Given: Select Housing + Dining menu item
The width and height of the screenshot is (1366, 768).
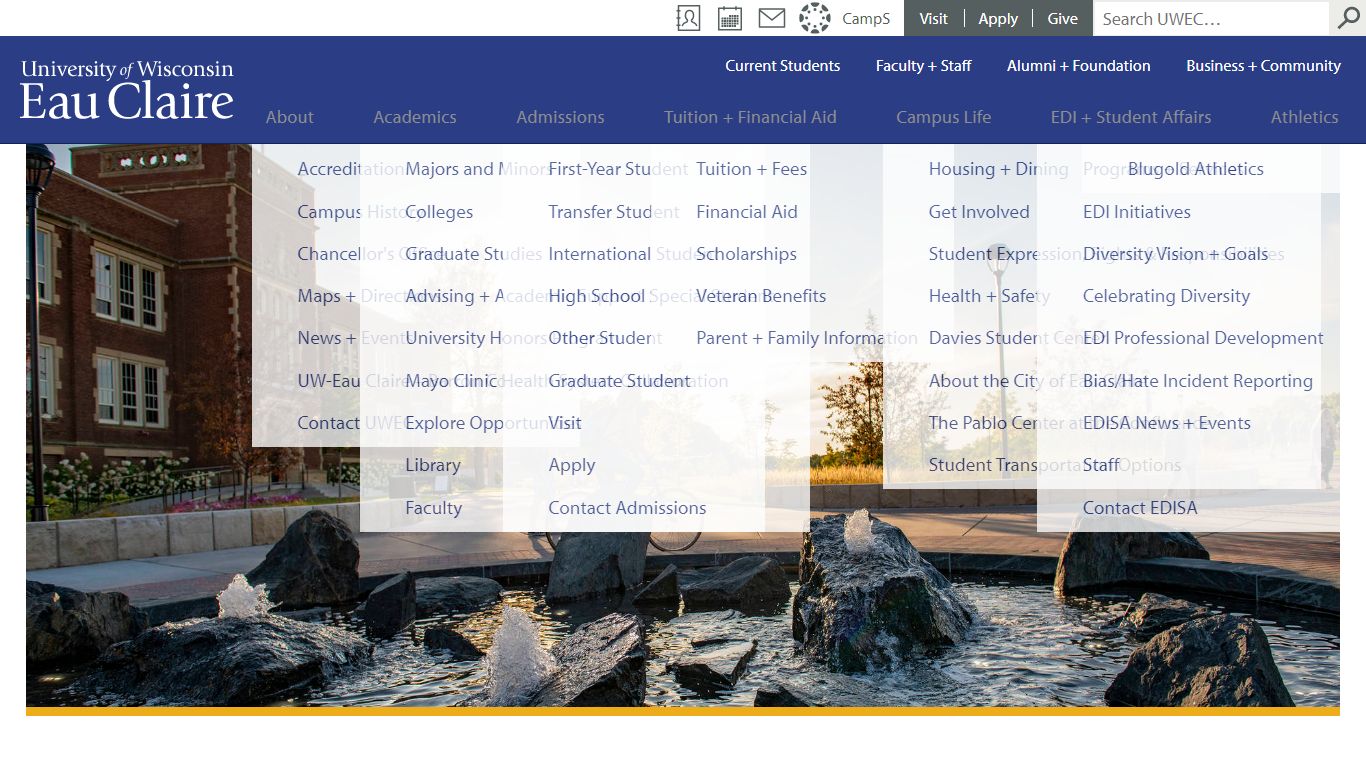Looking at the screenshot, I should (x=999, y=169).
